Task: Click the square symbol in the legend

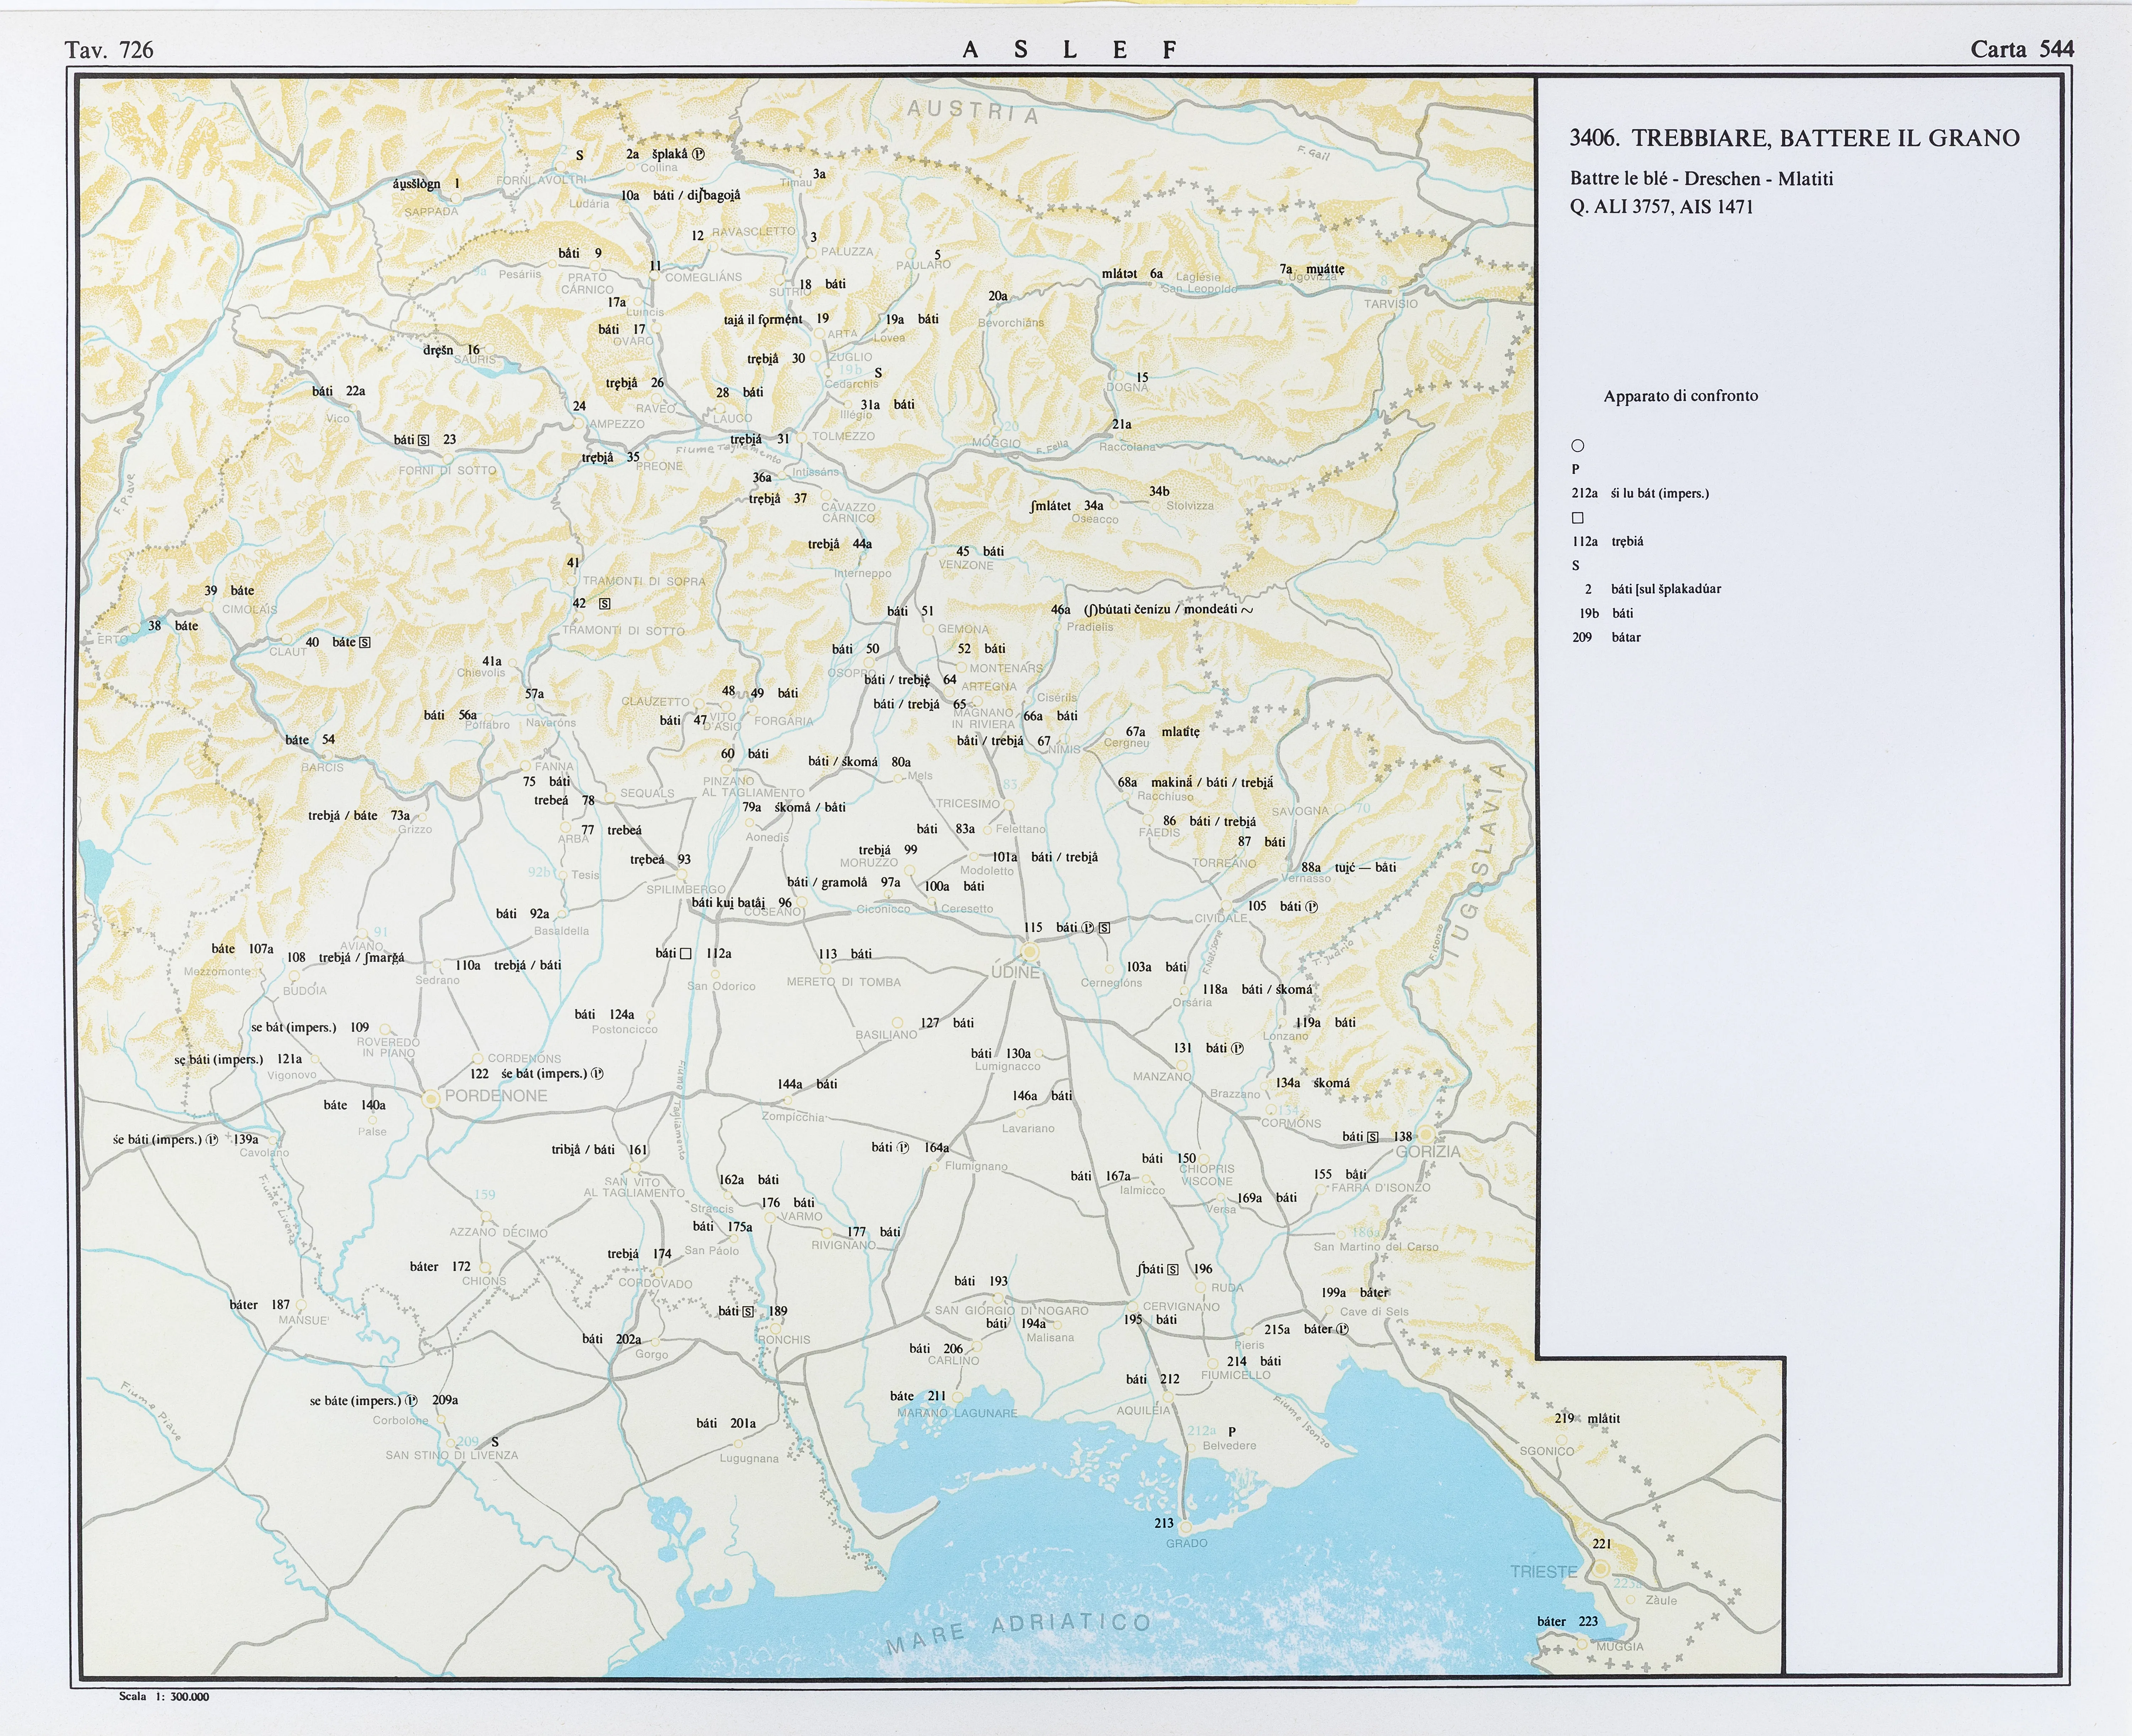Action: click(1578, 518)
